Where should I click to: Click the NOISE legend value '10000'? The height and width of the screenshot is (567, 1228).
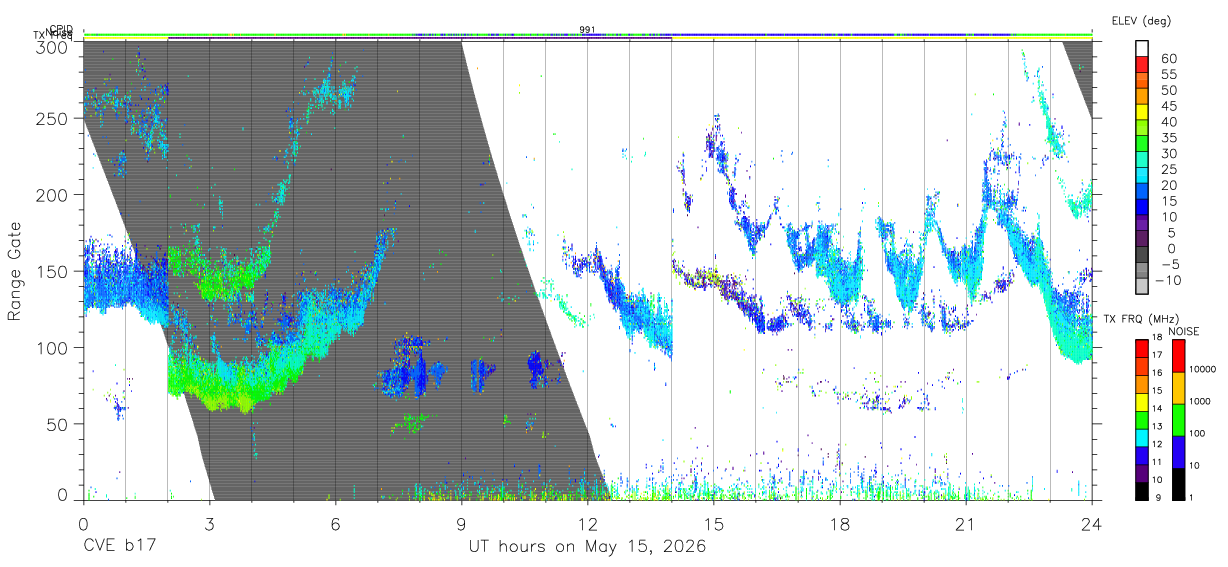(x=1201, y=369)
